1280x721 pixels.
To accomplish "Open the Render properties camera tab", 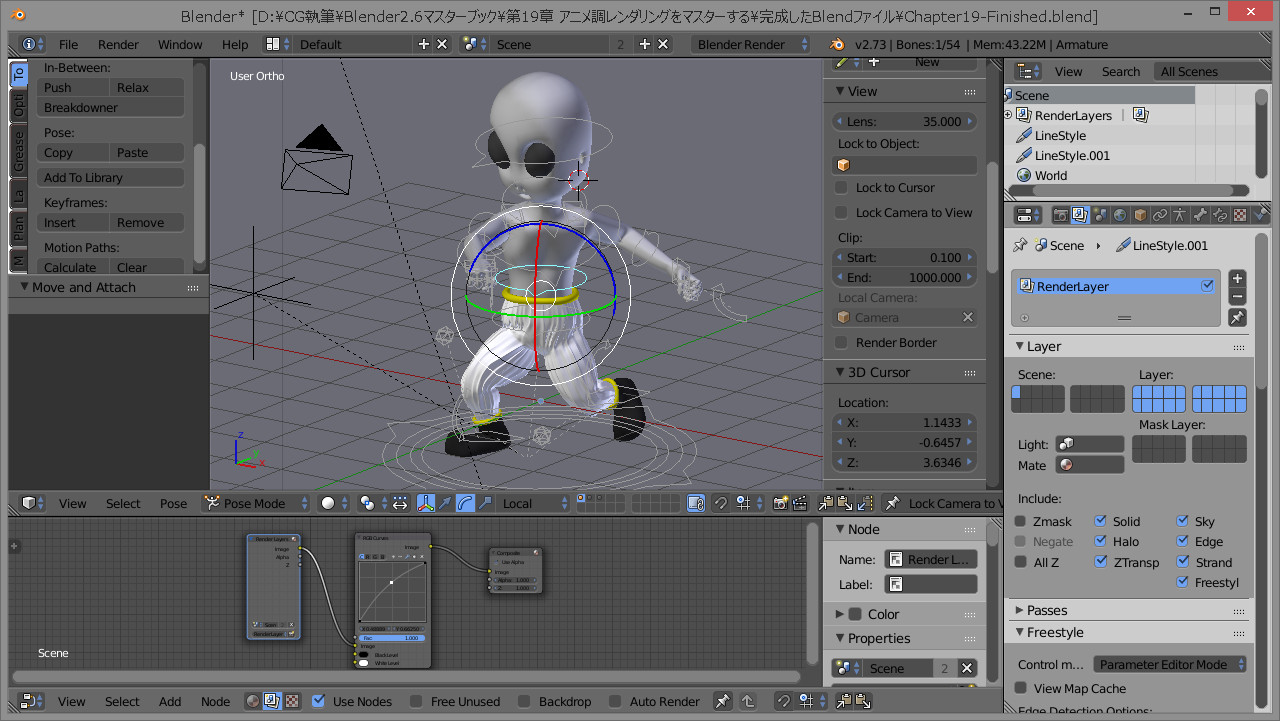I will pos(1060,215).
